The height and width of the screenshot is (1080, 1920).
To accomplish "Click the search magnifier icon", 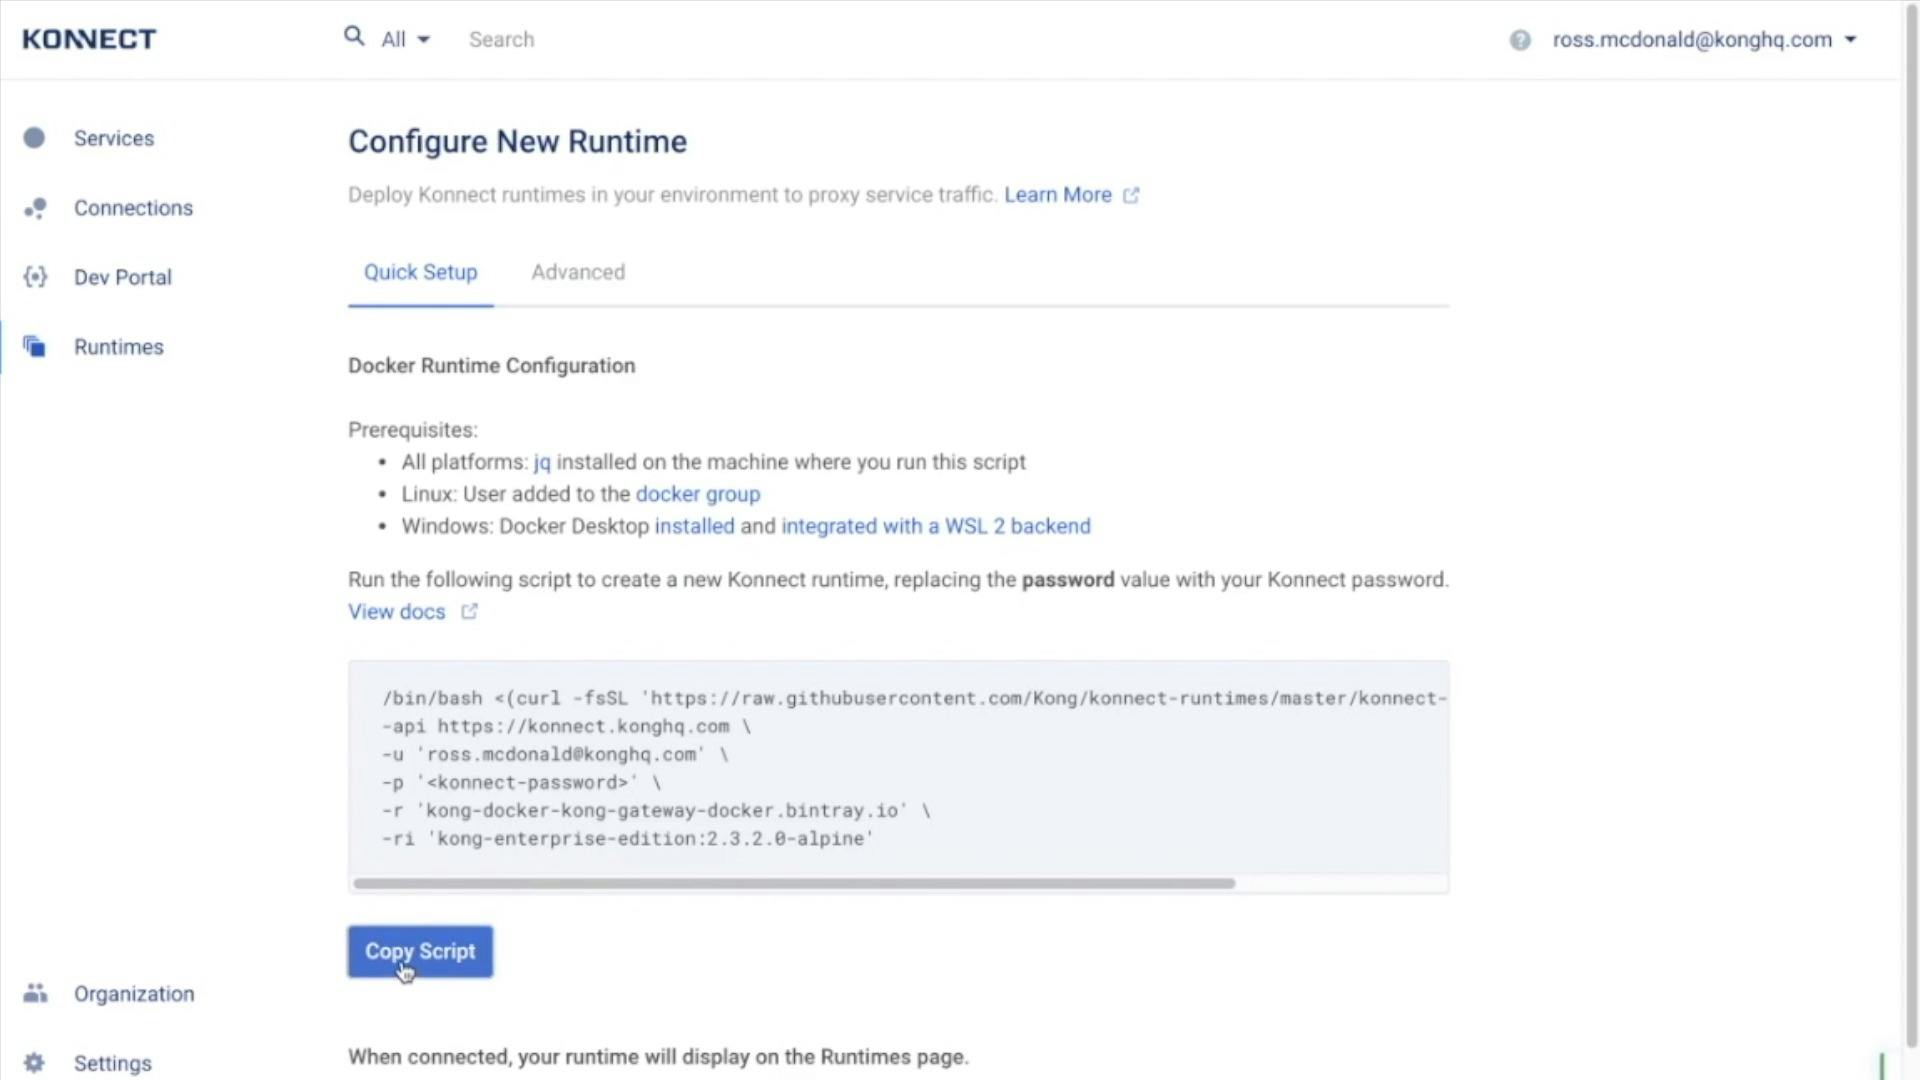I will (x=354, y=37).
